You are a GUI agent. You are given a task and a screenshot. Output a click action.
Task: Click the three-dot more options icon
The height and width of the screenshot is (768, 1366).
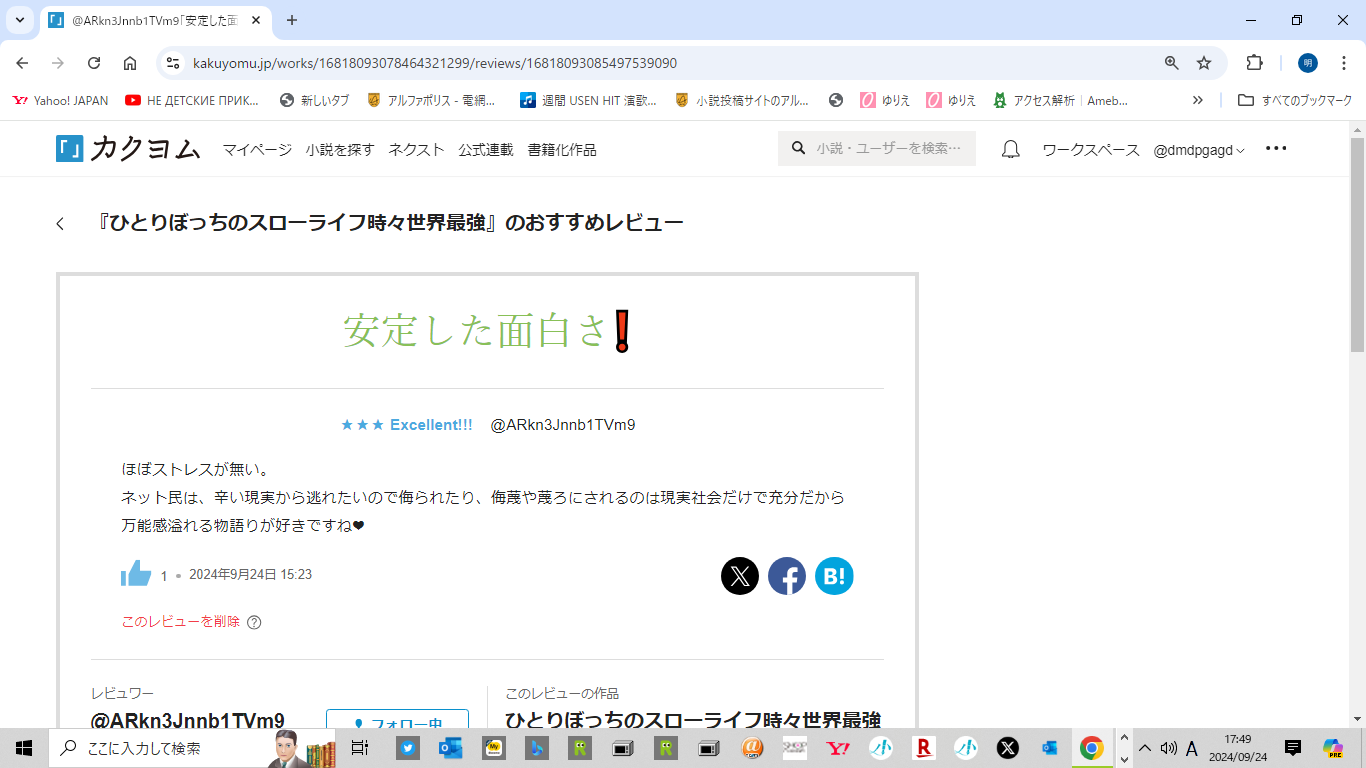pyautogui.click(x=1276, y=148)
